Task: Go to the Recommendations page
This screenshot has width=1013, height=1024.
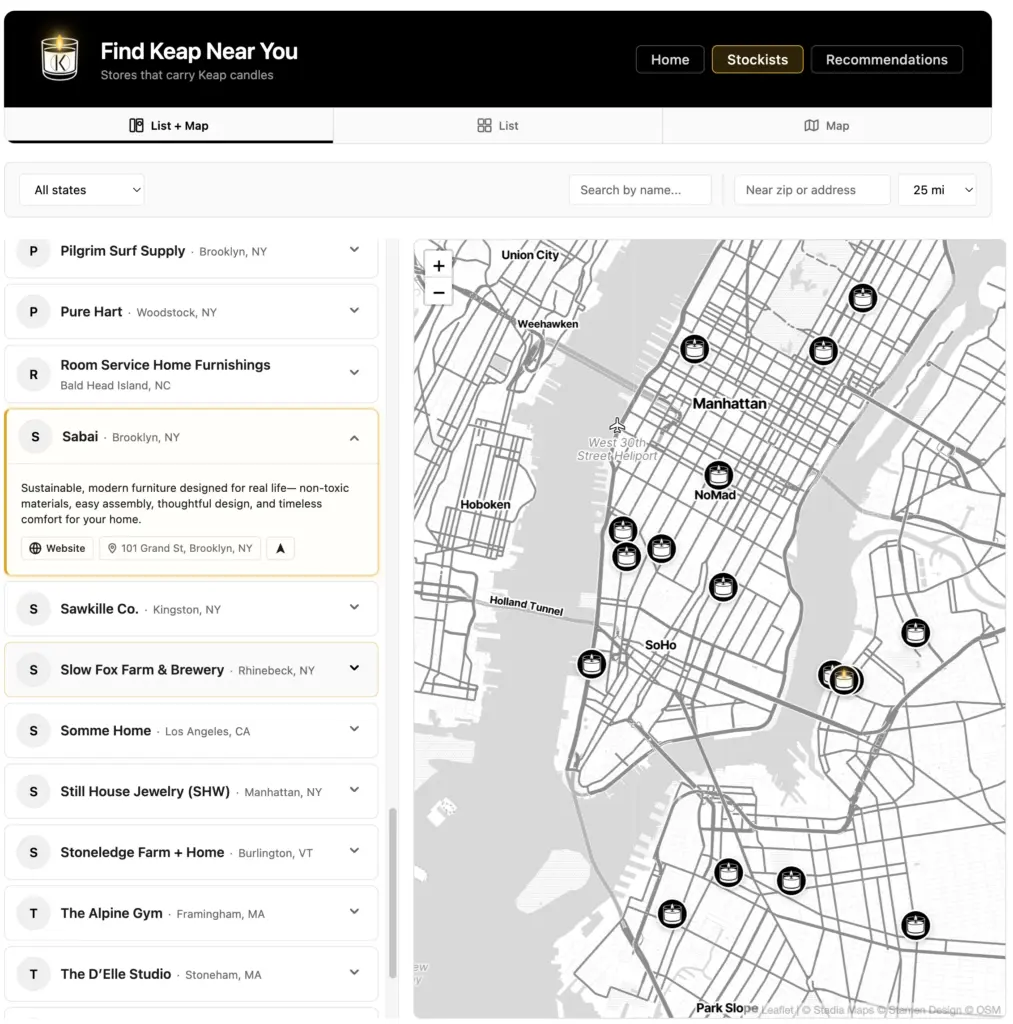Action: 886,59
